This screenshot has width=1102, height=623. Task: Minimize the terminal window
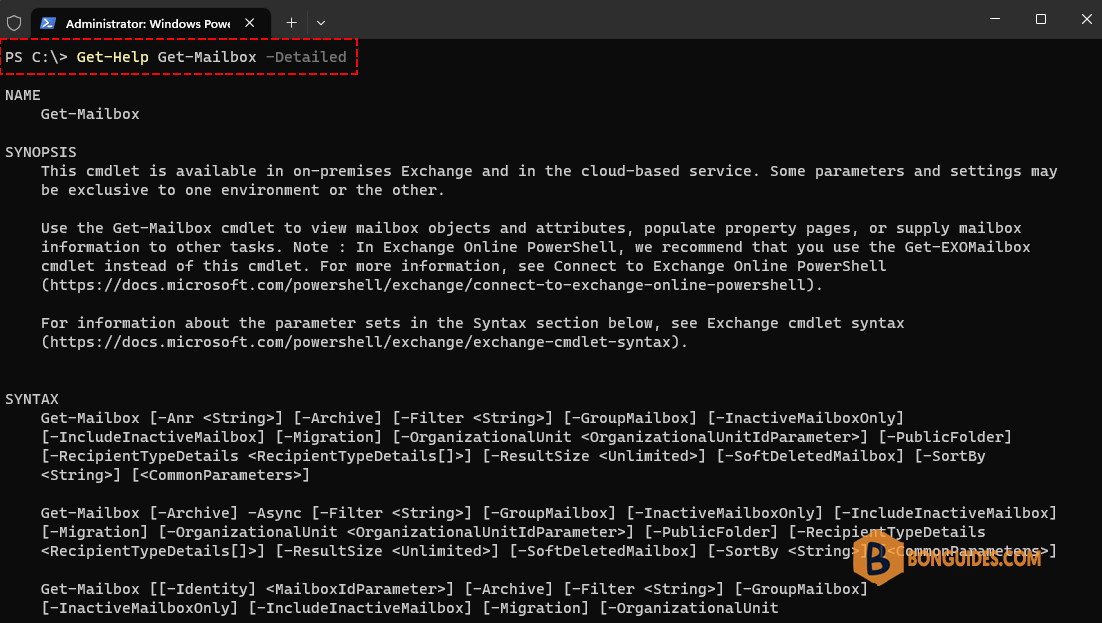(994, 19)
